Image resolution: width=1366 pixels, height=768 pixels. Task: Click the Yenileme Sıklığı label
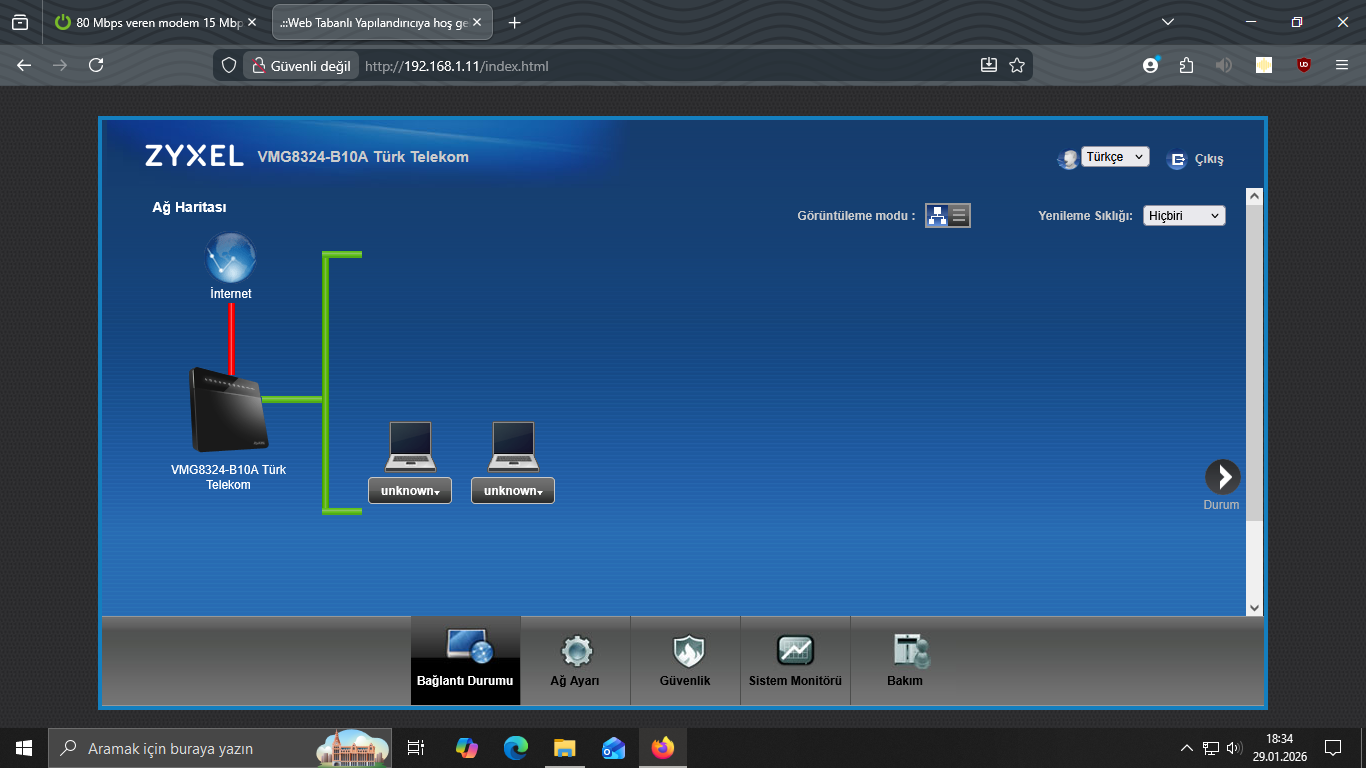pos(1085,216)
